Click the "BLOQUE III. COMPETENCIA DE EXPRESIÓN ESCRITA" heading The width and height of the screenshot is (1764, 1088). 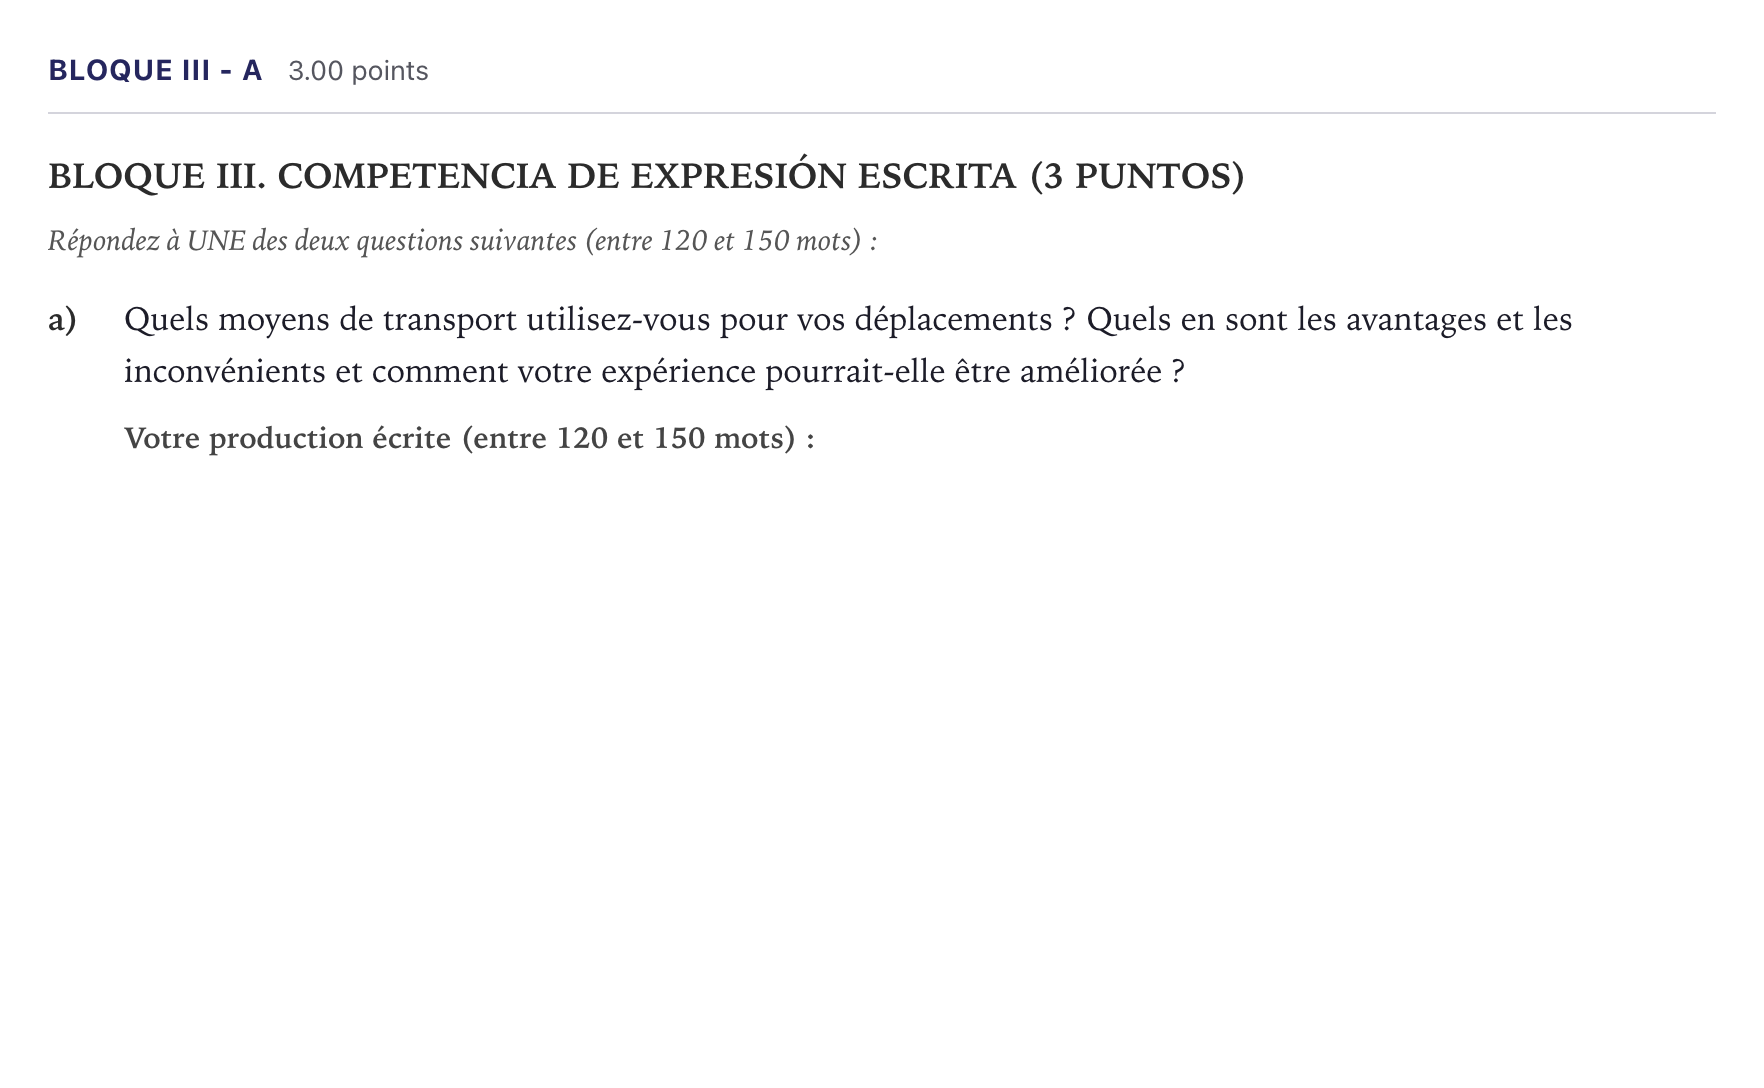point(532,176)
